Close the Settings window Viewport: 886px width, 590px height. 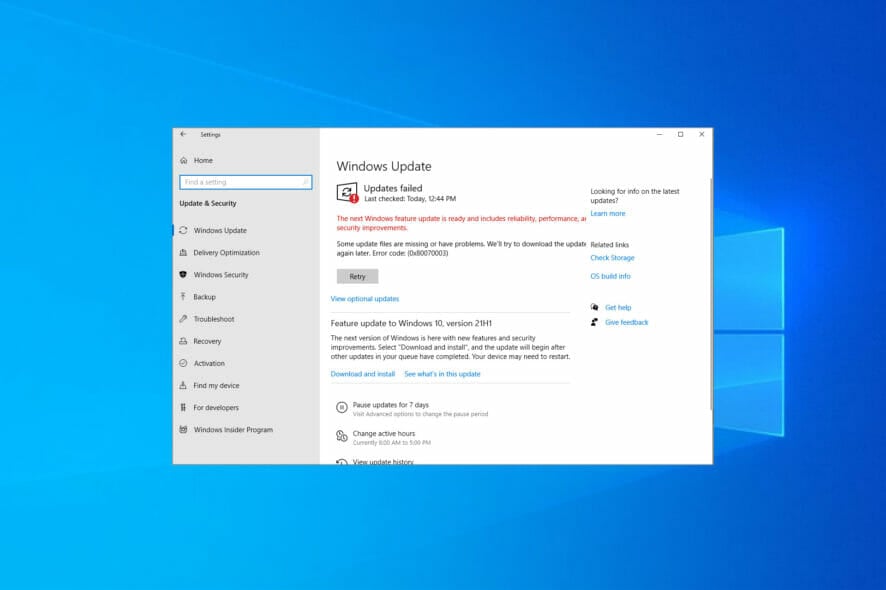click(701, 135)
